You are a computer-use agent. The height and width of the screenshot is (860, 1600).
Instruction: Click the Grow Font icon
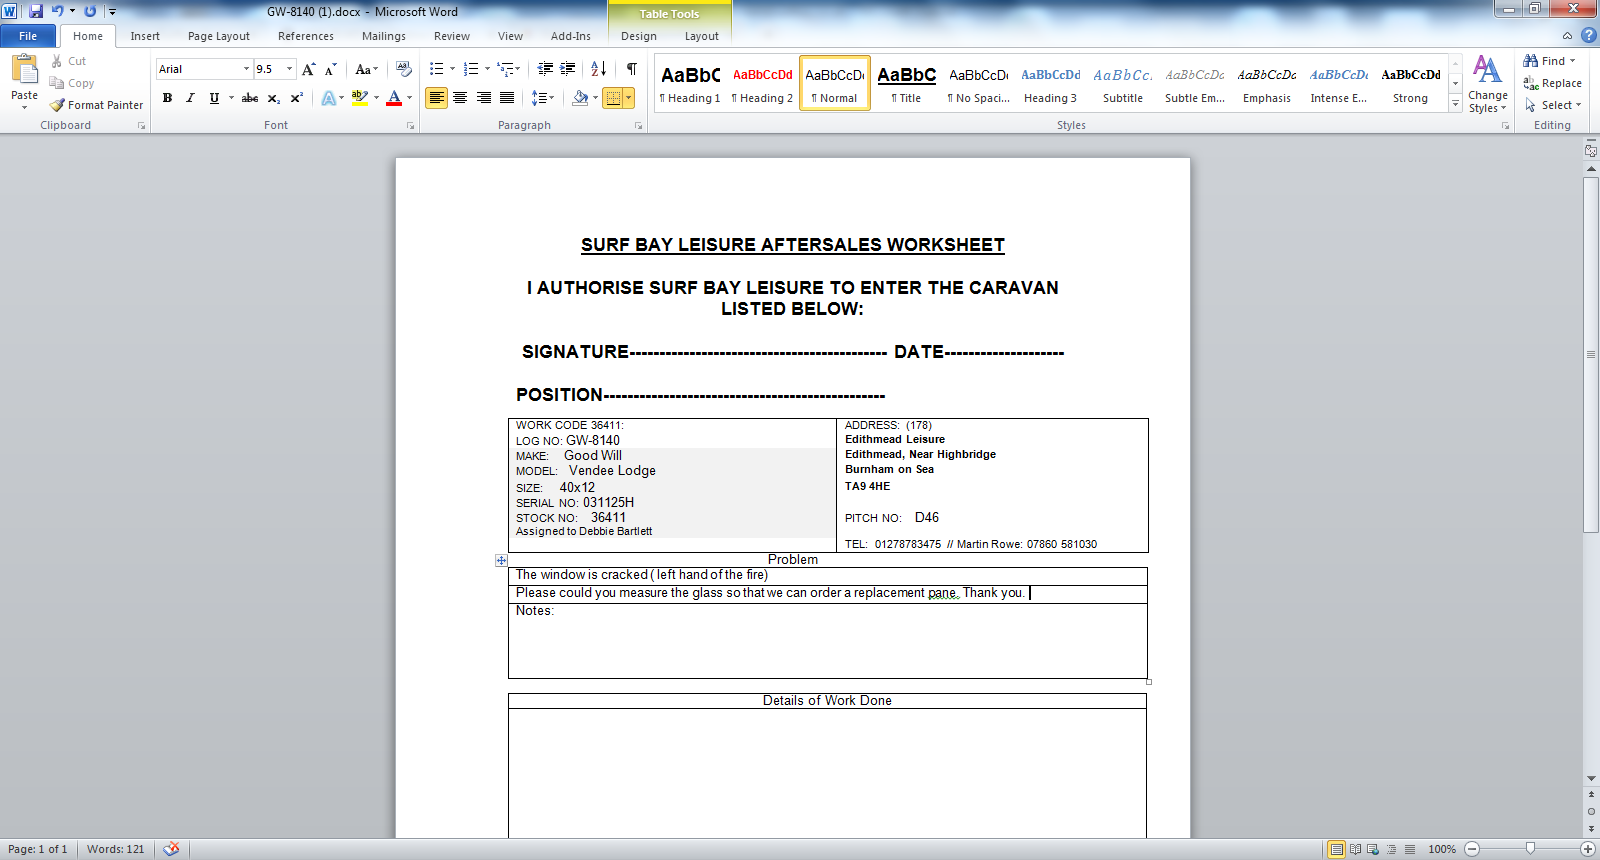point(309,69)
